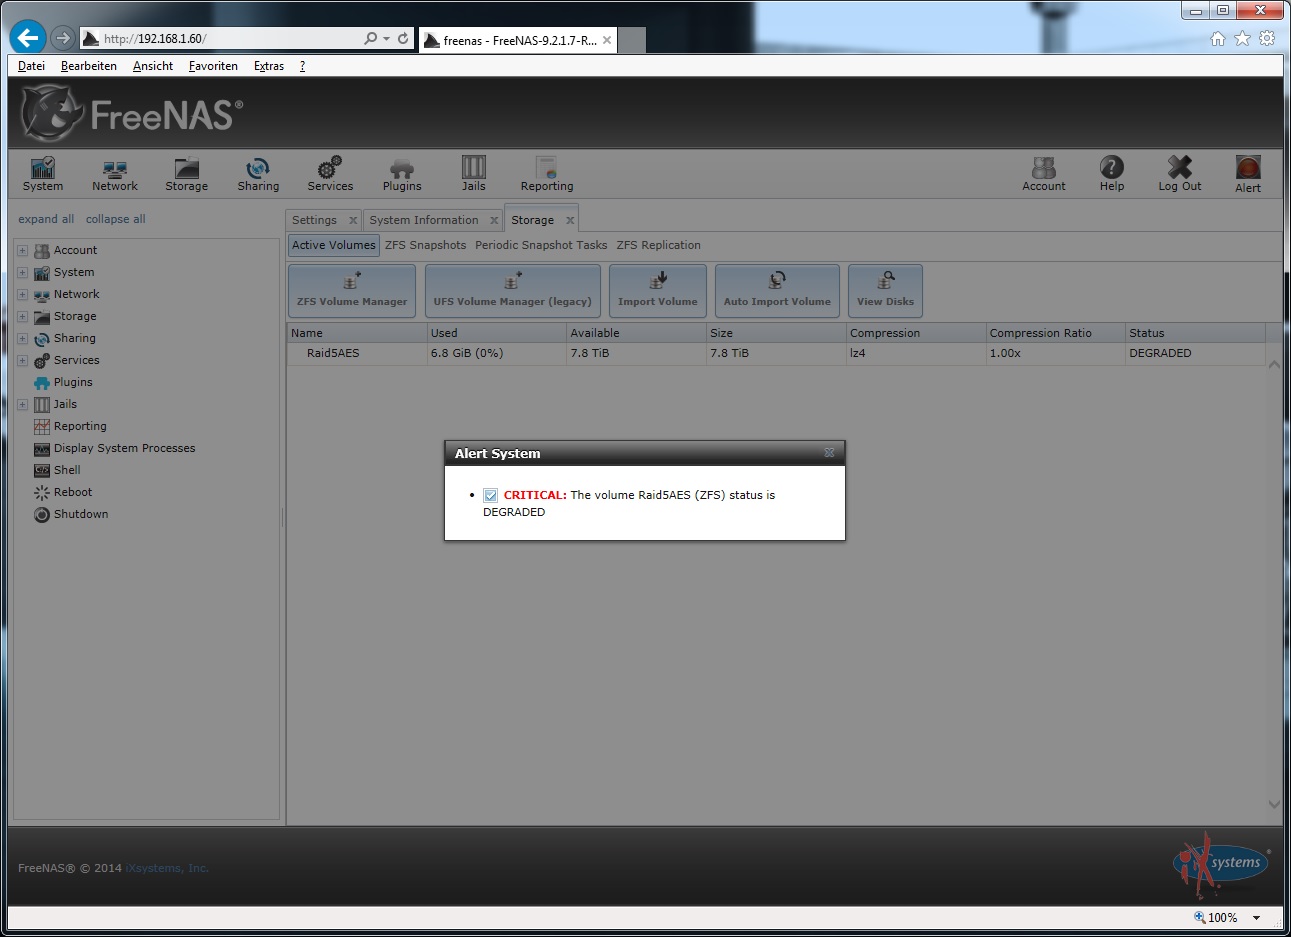Sort by the Compression Ratio column header
Image resolution: width=1291 pixels, height=937 pixels.
pyautogui.click(x=1055, y=333)
